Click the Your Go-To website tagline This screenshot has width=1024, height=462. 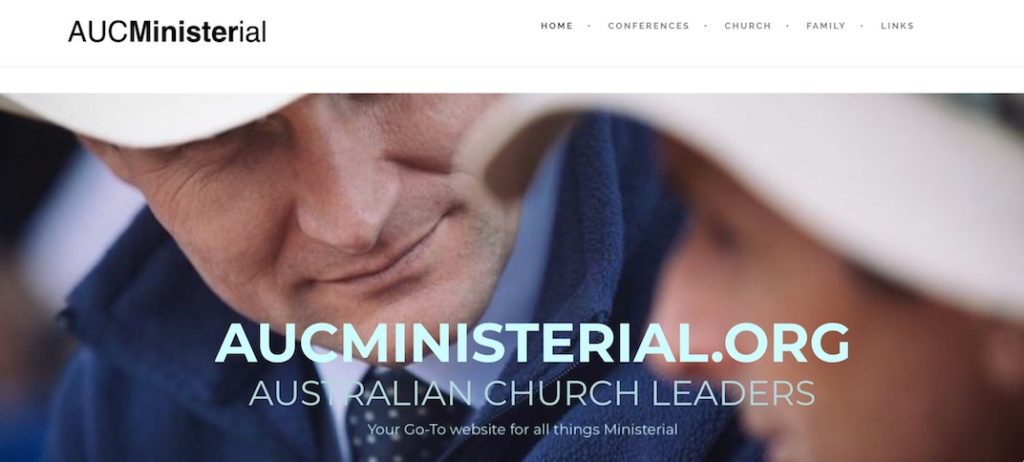tap(522, 430)
